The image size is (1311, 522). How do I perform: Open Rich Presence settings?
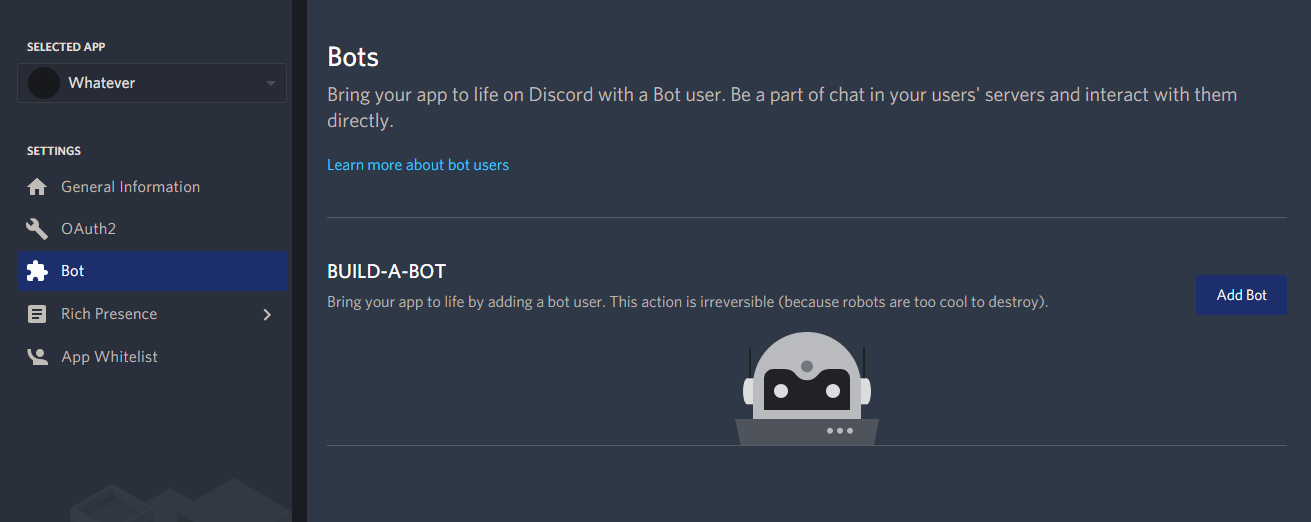point(109,314)
